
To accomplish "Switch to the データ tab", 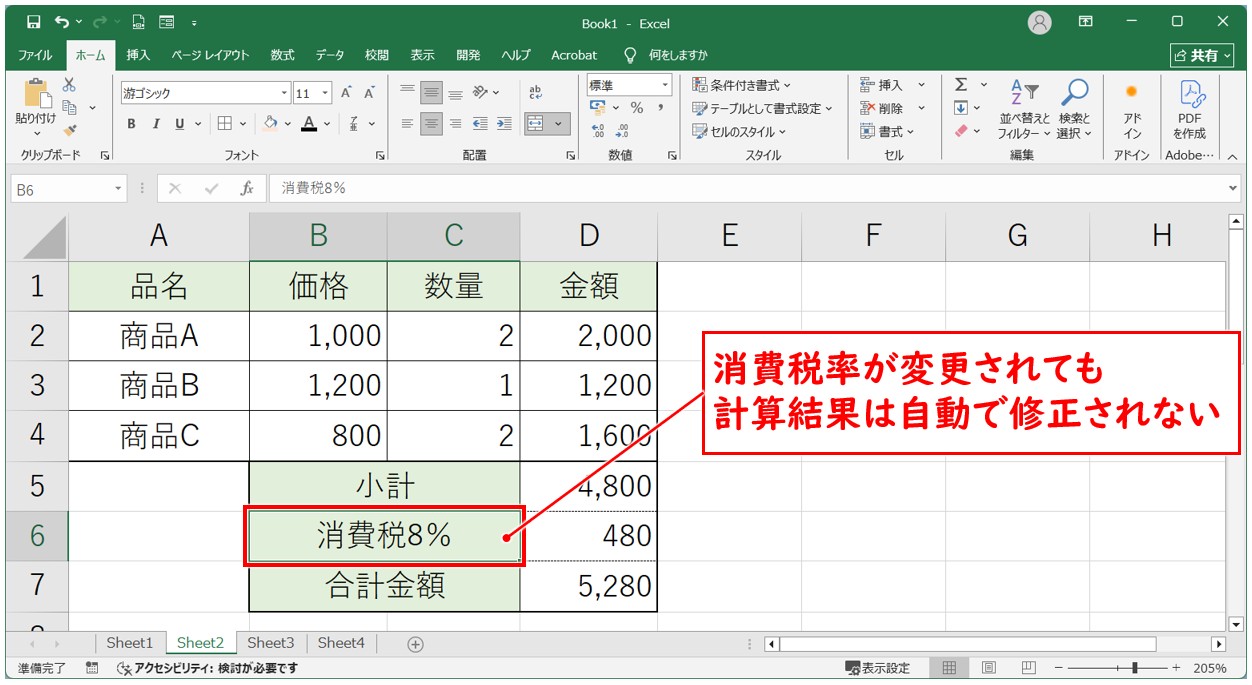I will click(x=329, y=55).
